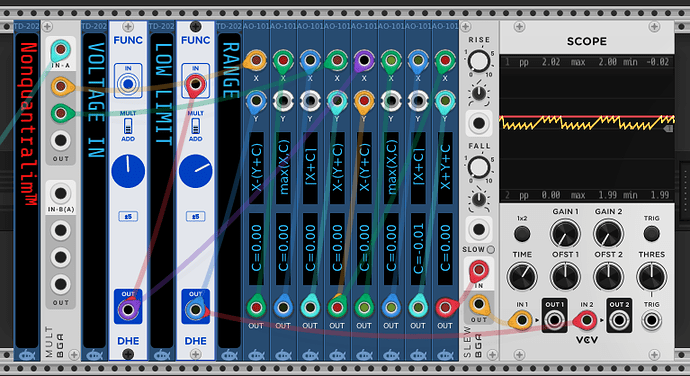The image size is (690, 376).
Task: Click the second FUNC ±5 range selector
Action: tap(195, 217)
